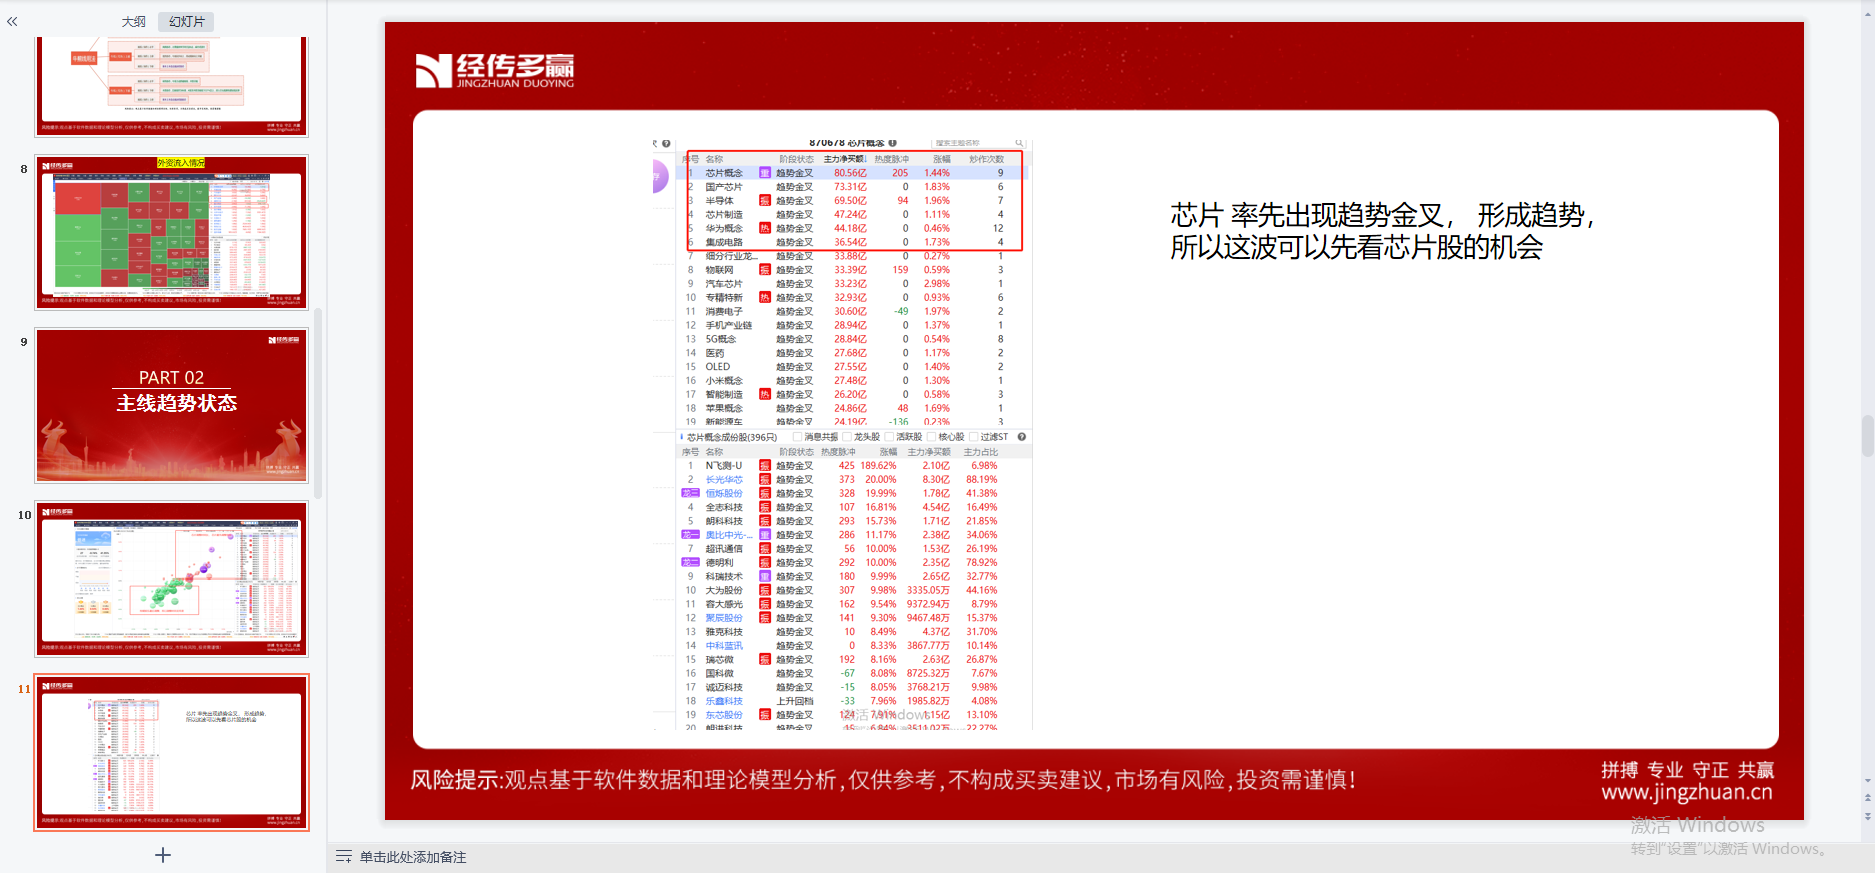Click the purple 重 badge on 芯片概念 row
This screenshot has width=1875, height=873.
pos(765,173)
